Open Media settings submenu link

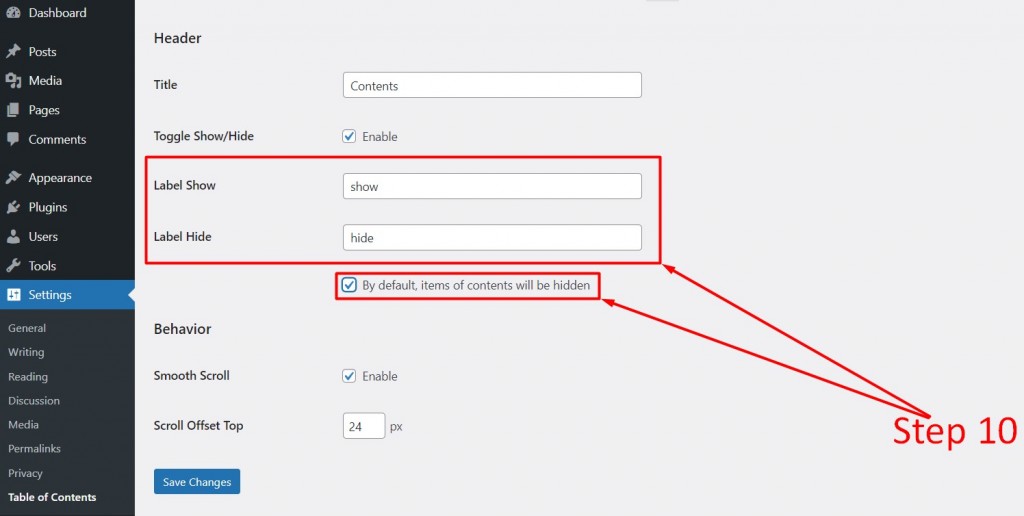pos(24,425)
